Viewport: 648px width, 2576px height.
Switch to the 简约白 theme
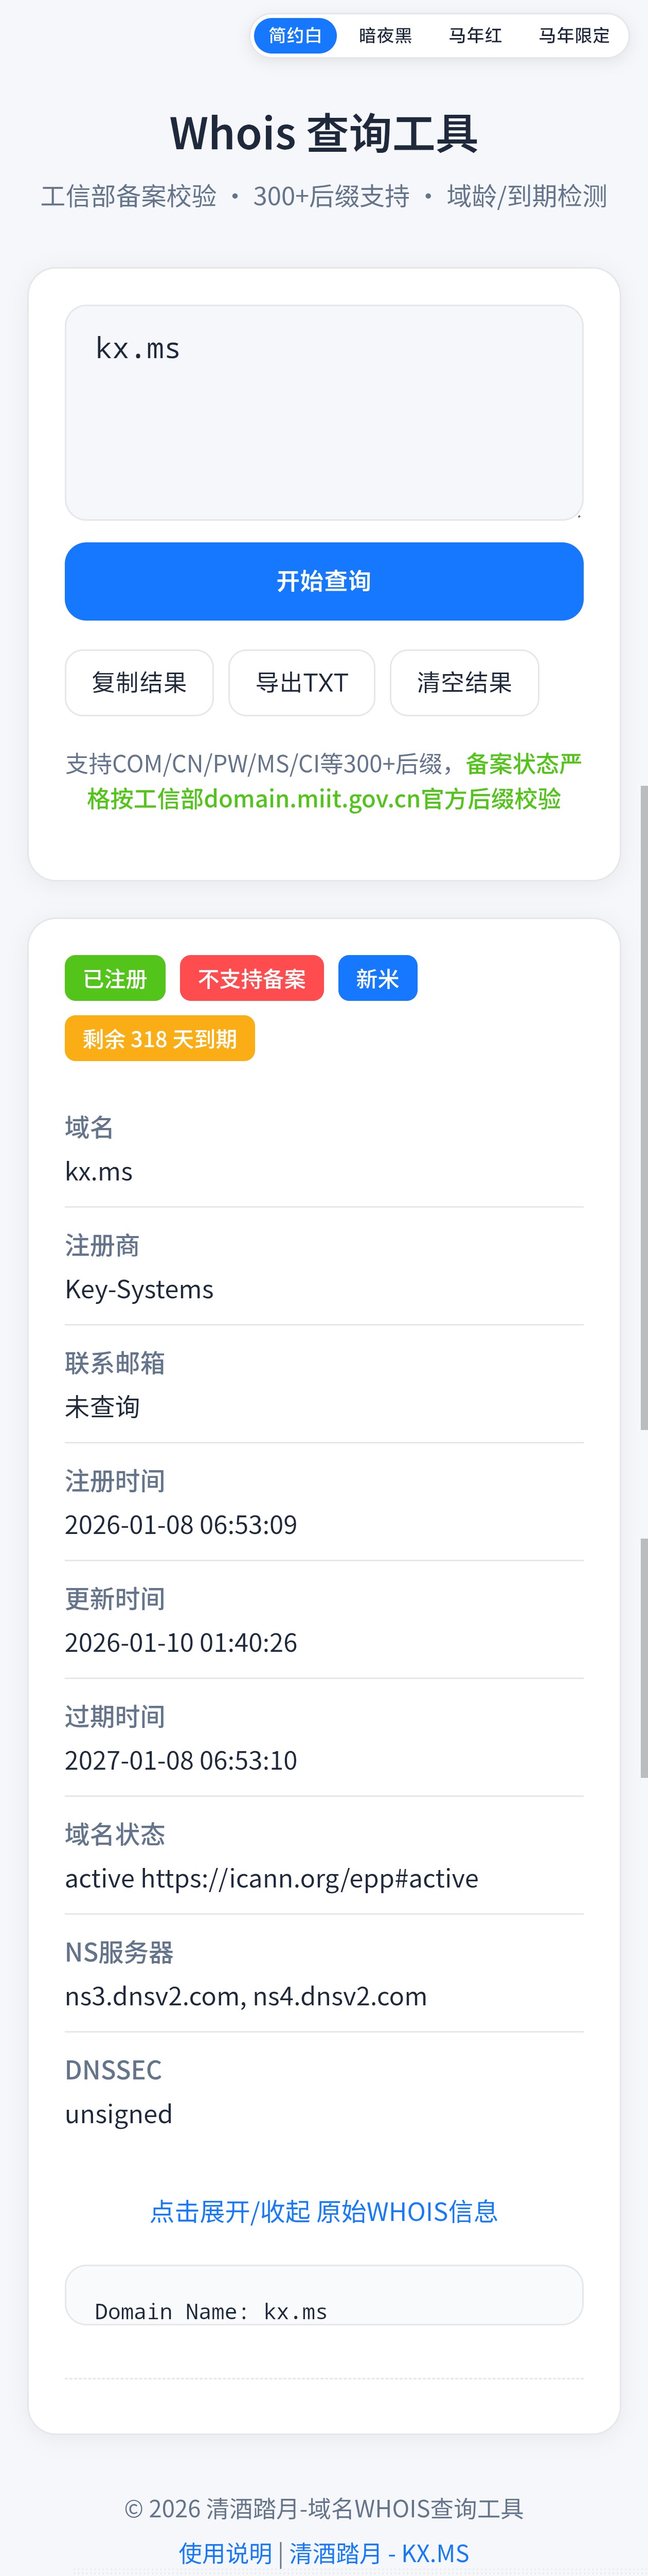295,36
